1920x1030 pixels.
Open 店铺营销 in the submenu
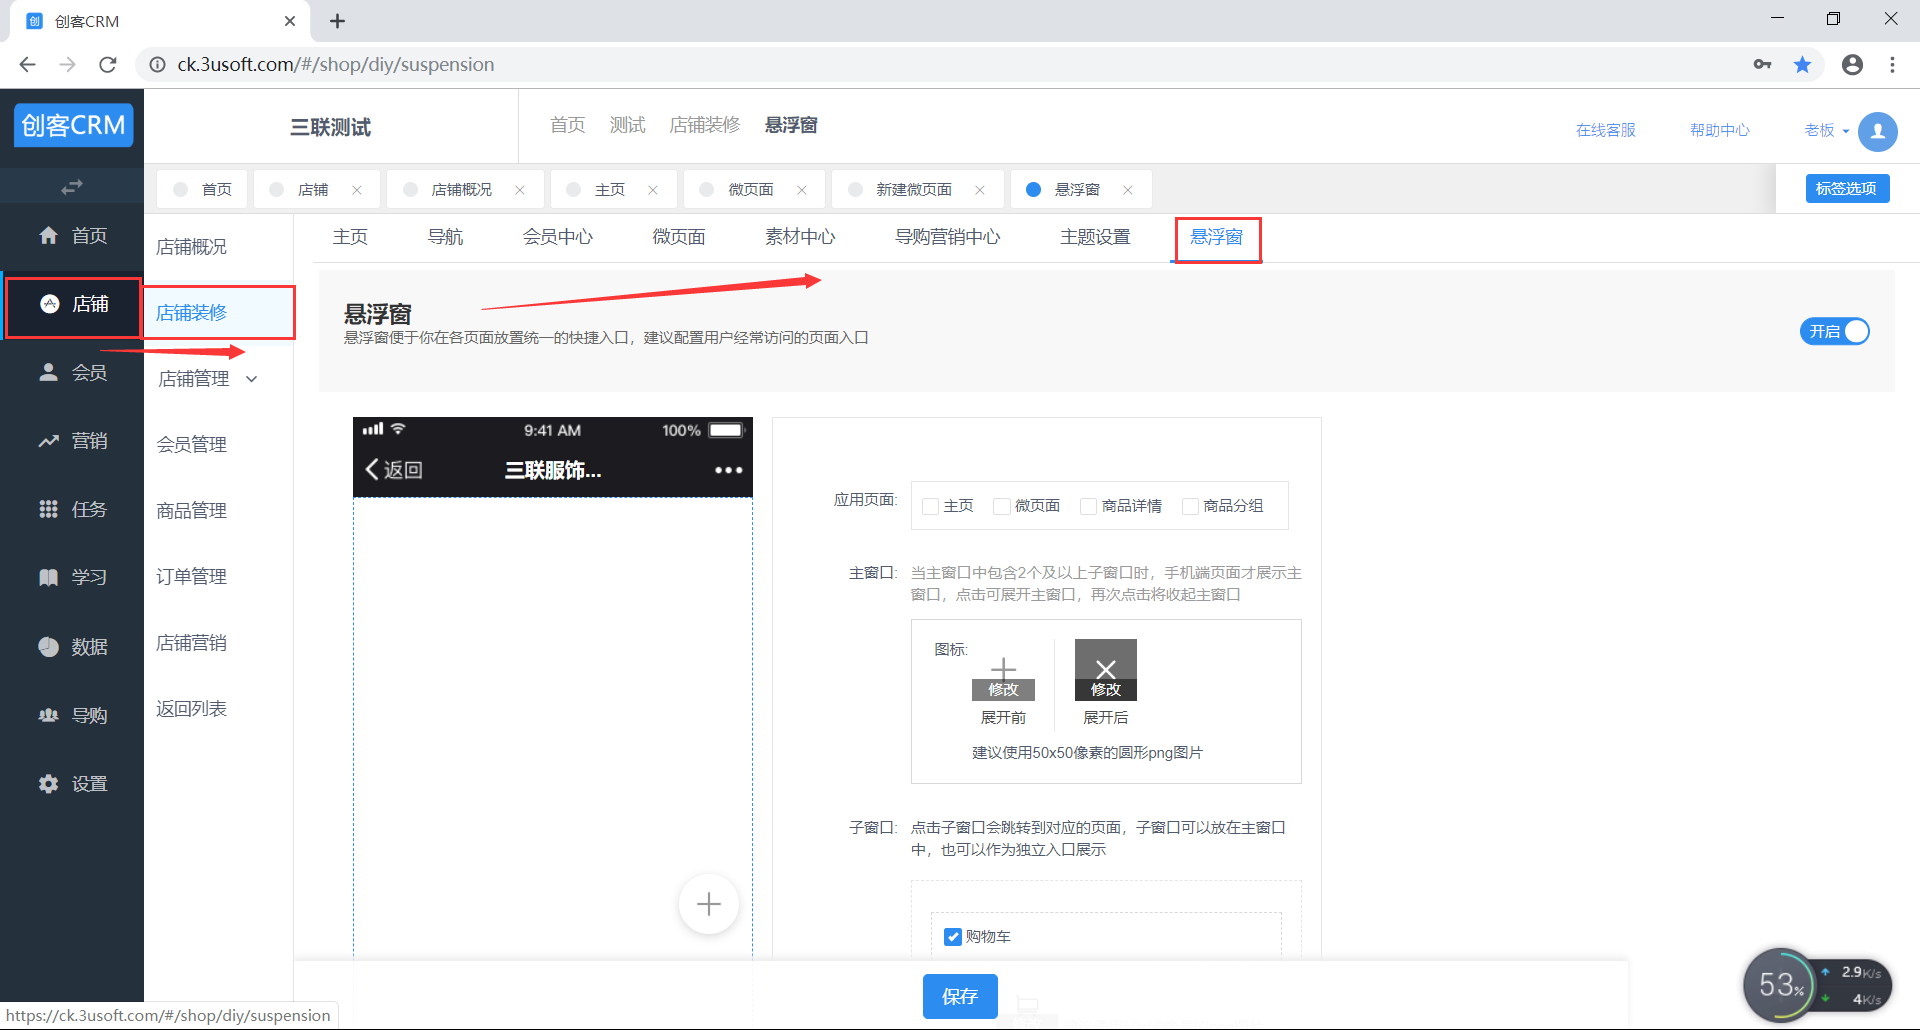tap(192, 643)
